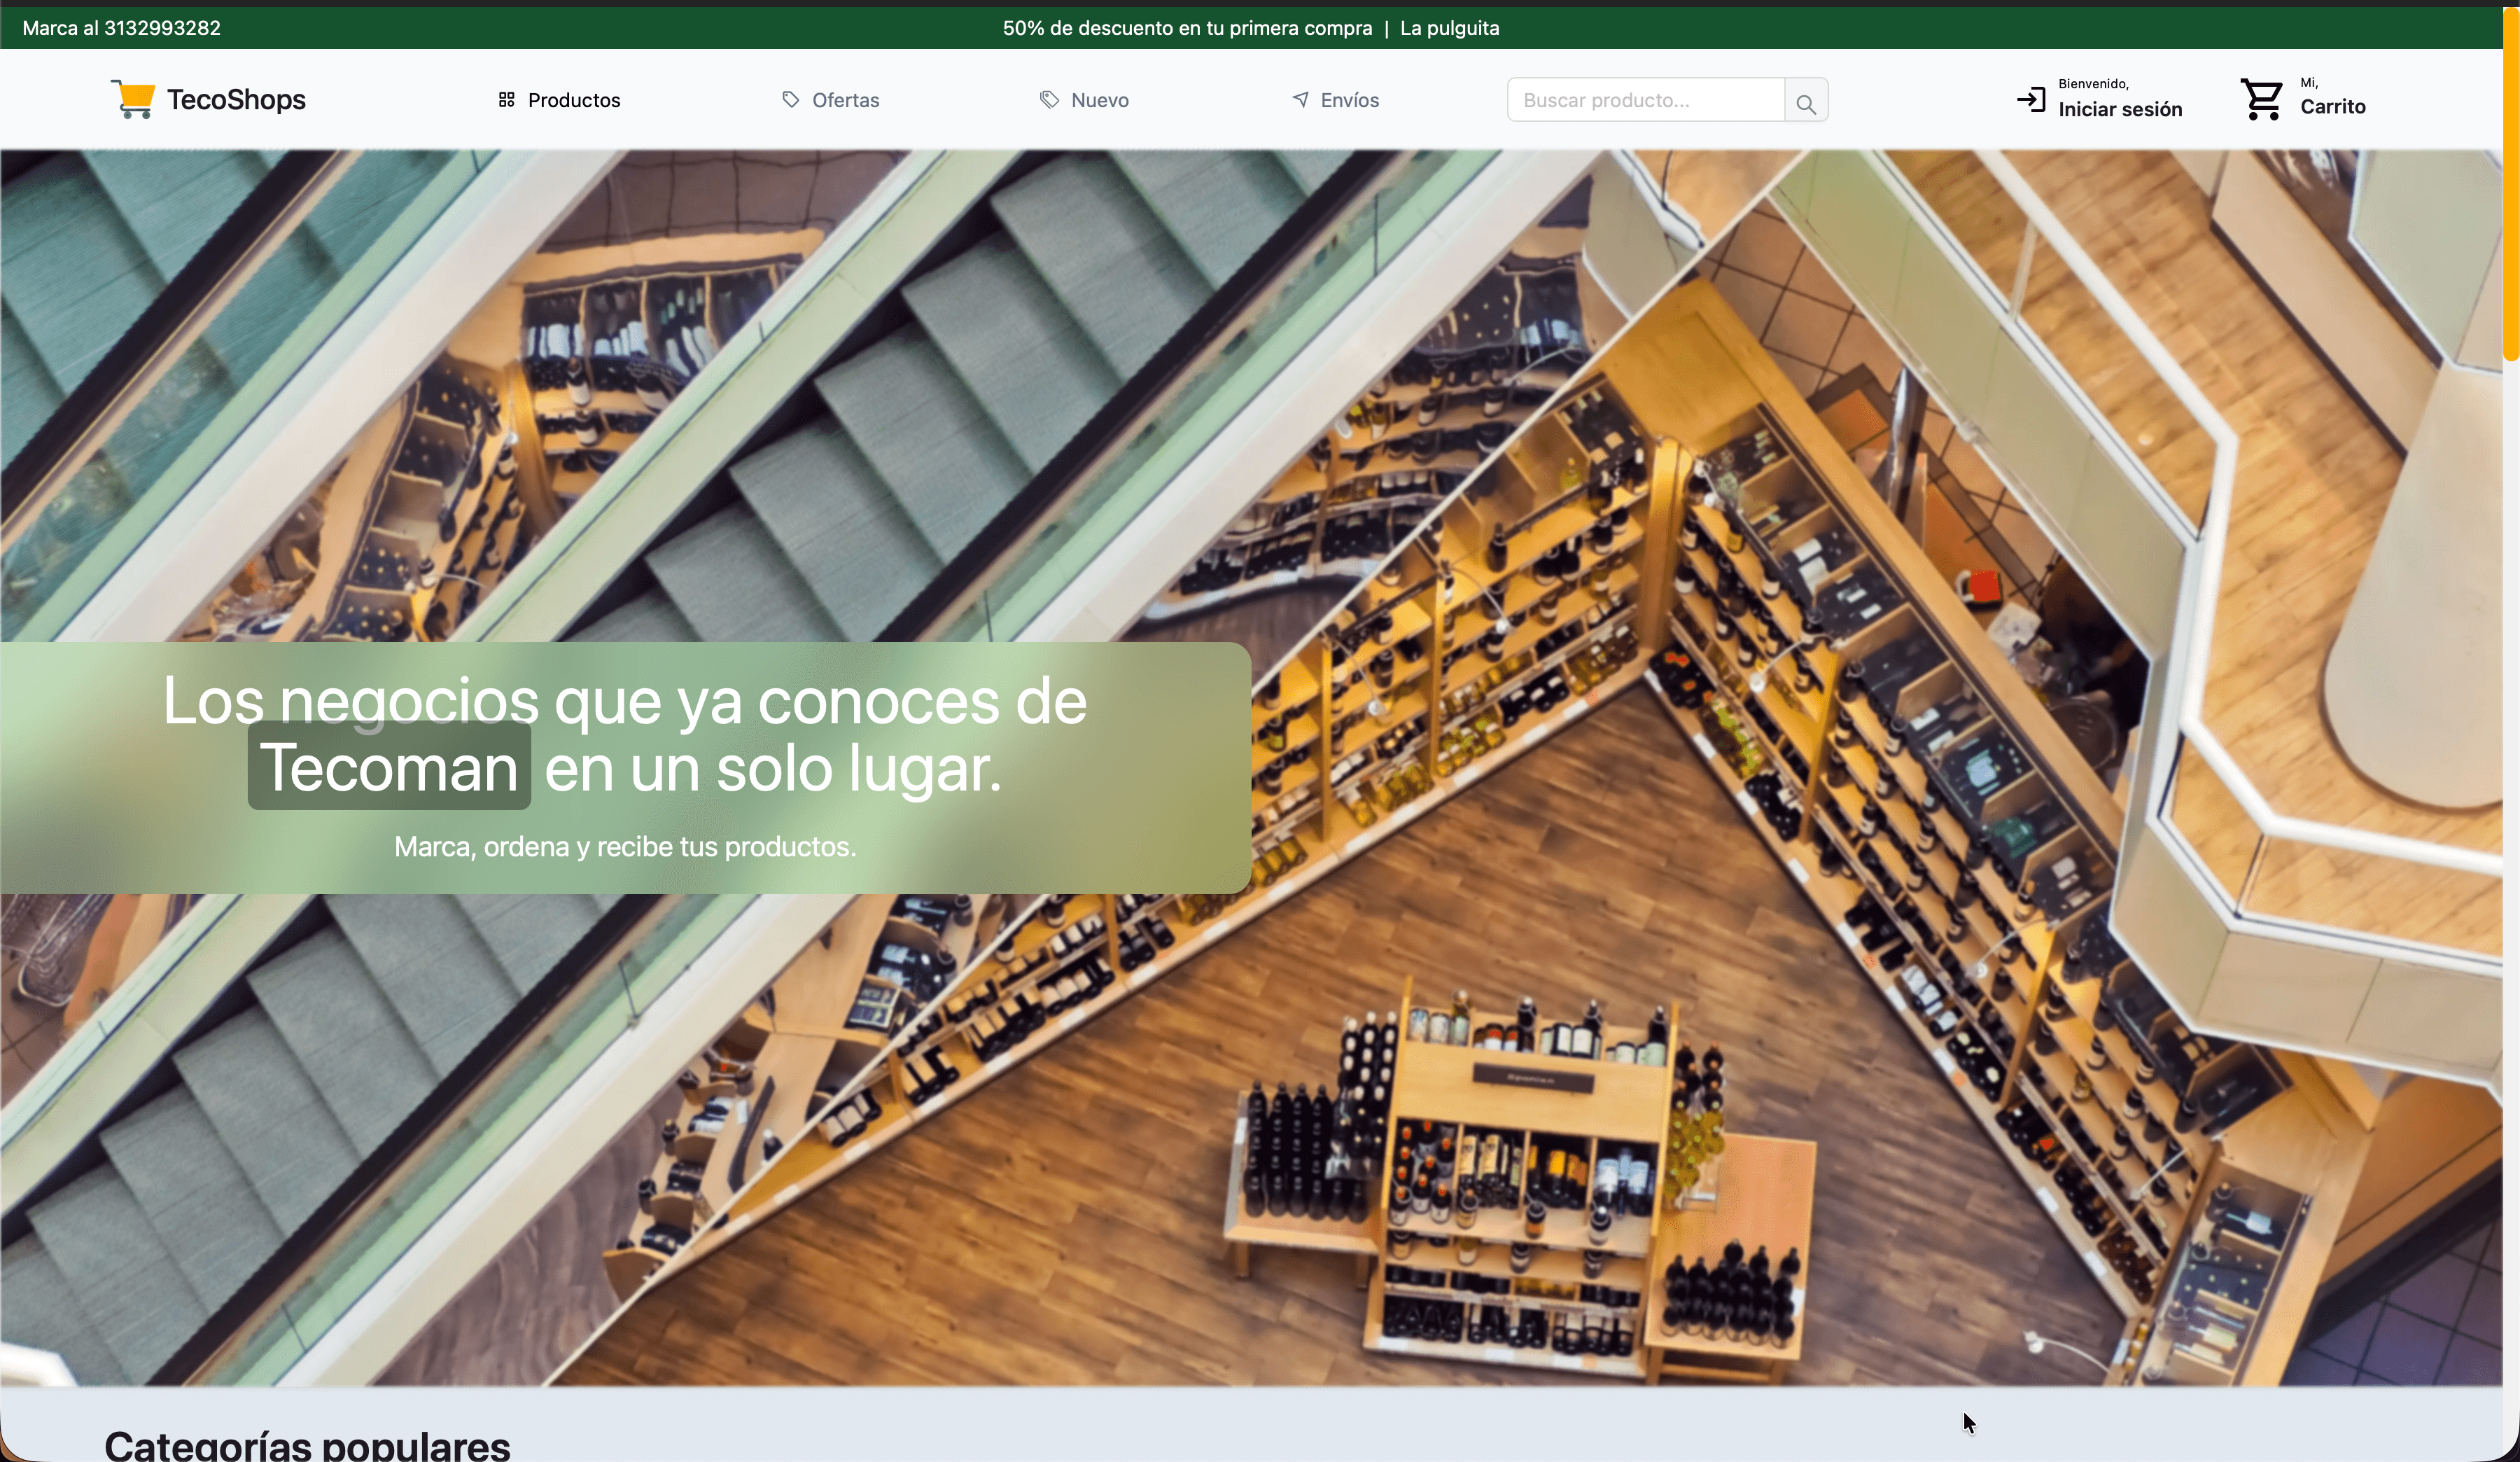Click the Envíos paper-plane icon

point(1300,99)
